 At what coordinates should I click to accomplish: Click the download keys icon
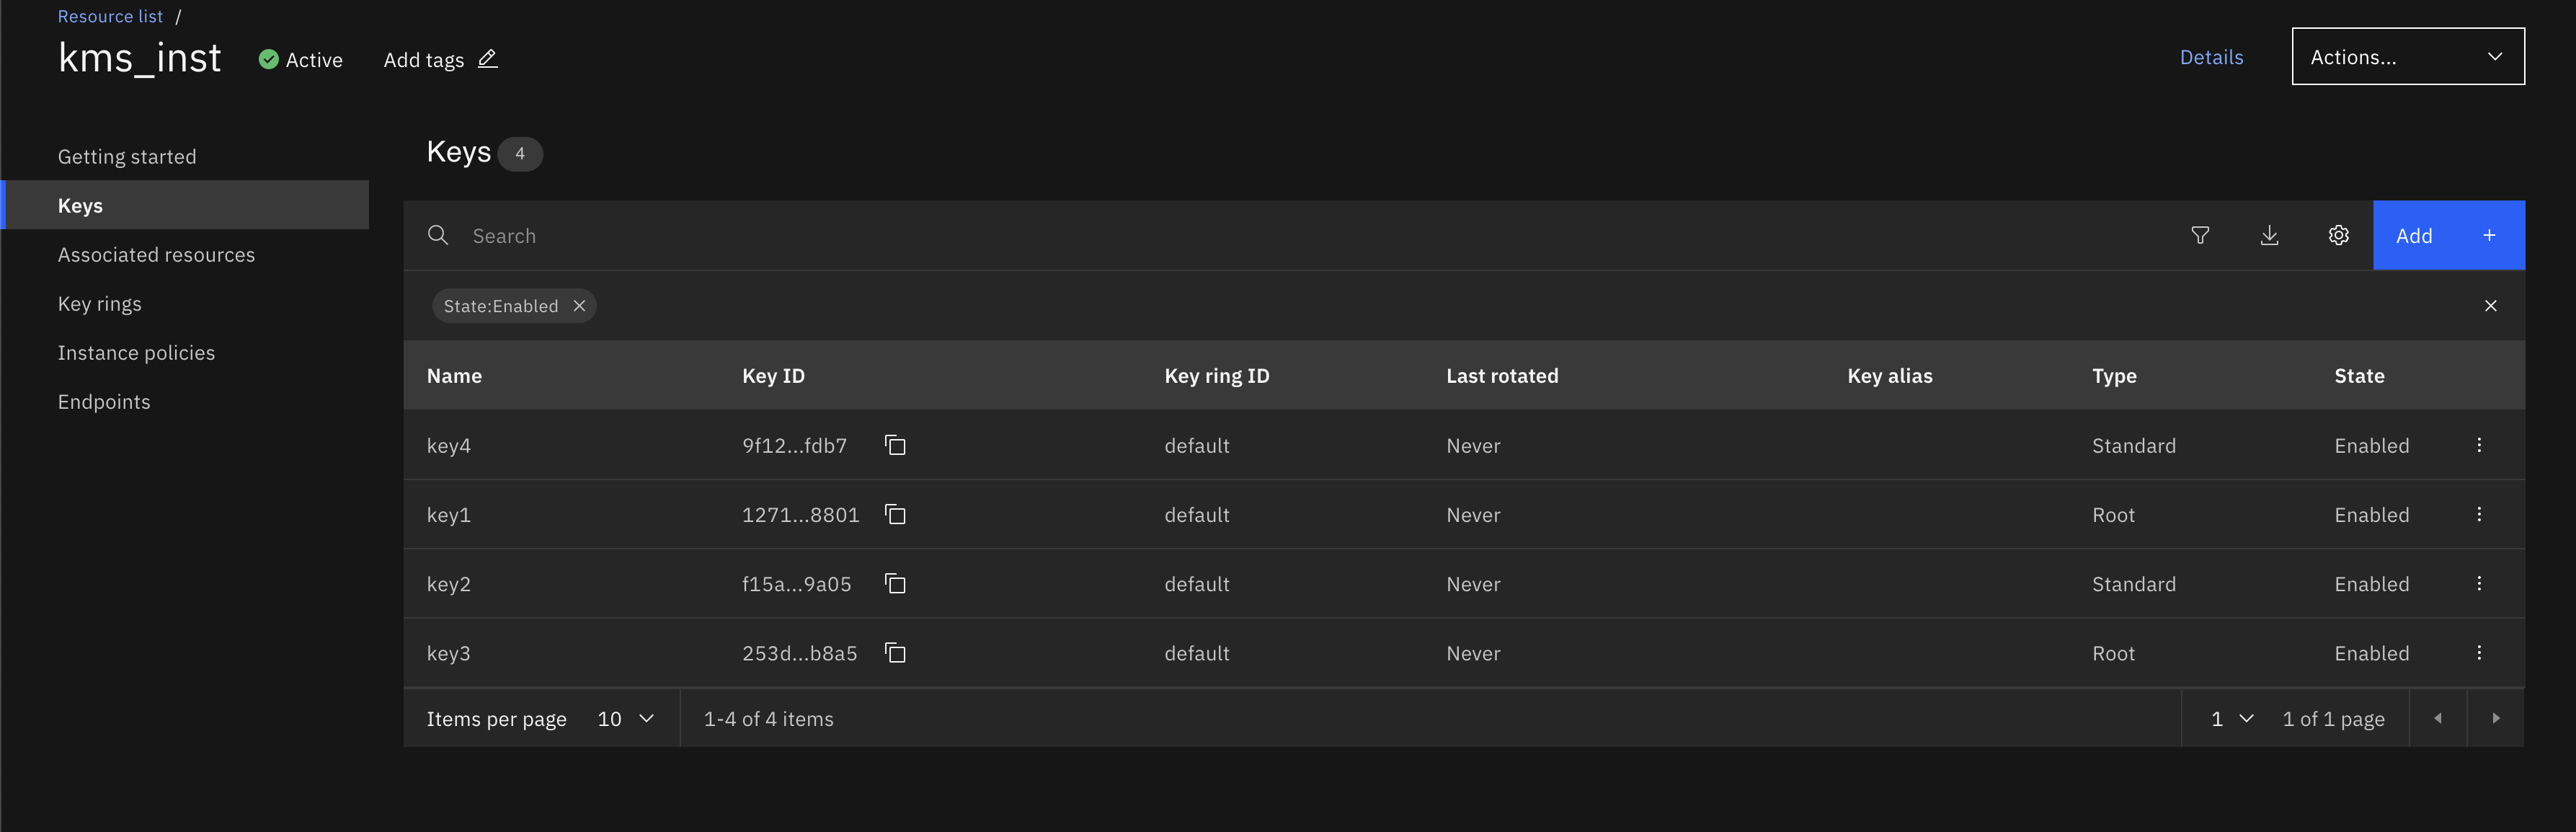[x=2269, y=235]
